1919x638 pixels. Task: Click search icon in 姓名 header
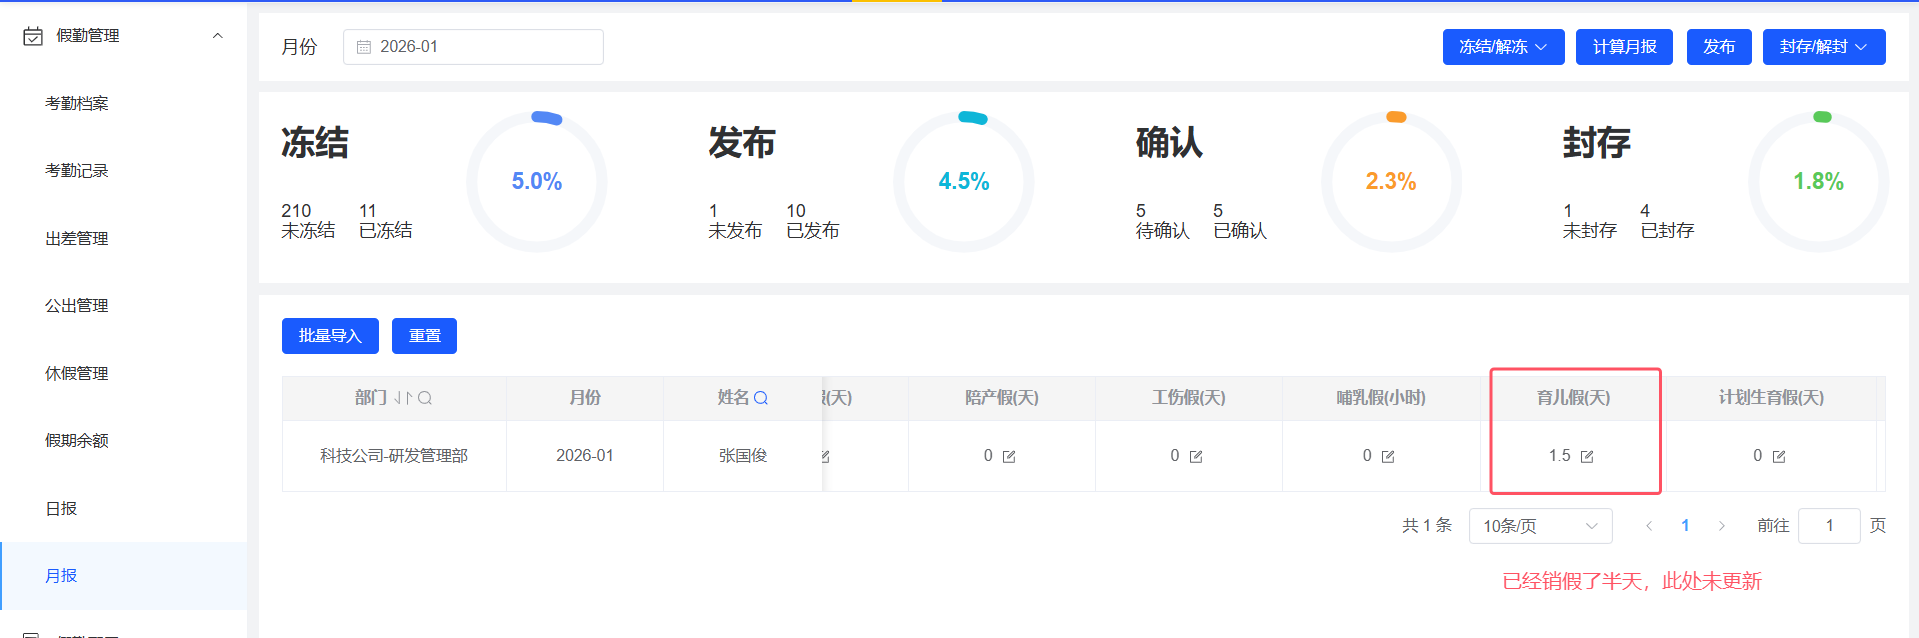pyautogui.click(x=761, y=398)
